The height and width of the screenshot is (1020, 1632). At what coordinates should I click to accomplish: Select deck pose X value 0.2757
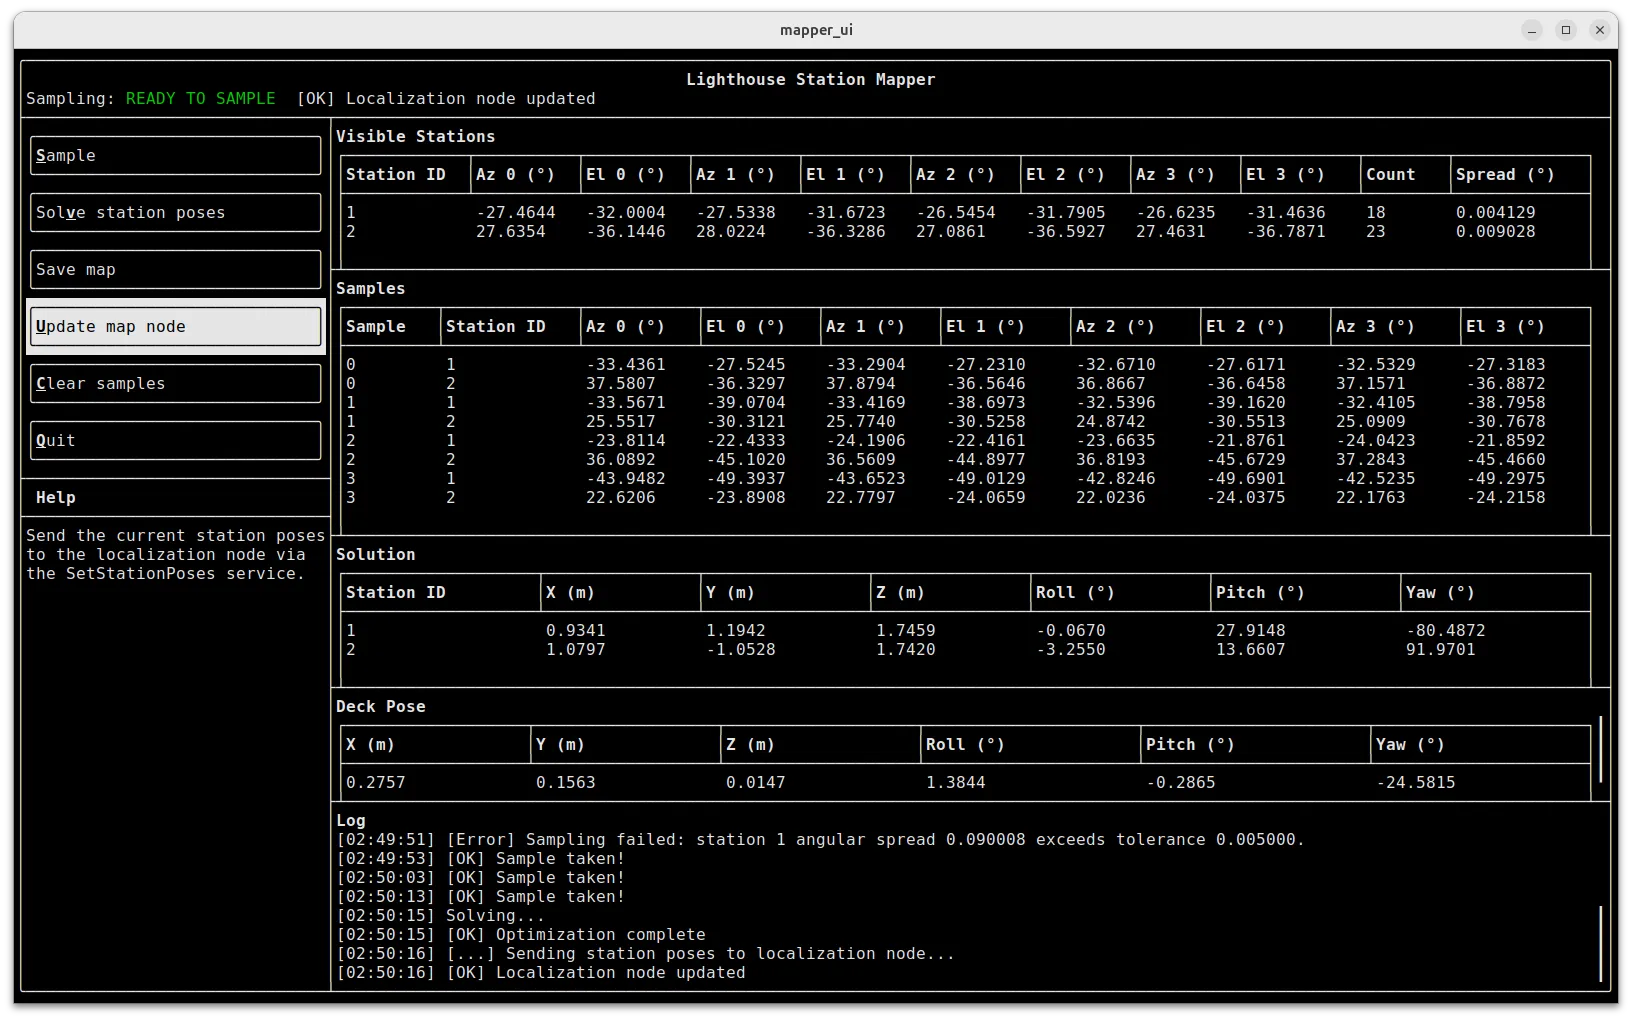coord(376,783)
